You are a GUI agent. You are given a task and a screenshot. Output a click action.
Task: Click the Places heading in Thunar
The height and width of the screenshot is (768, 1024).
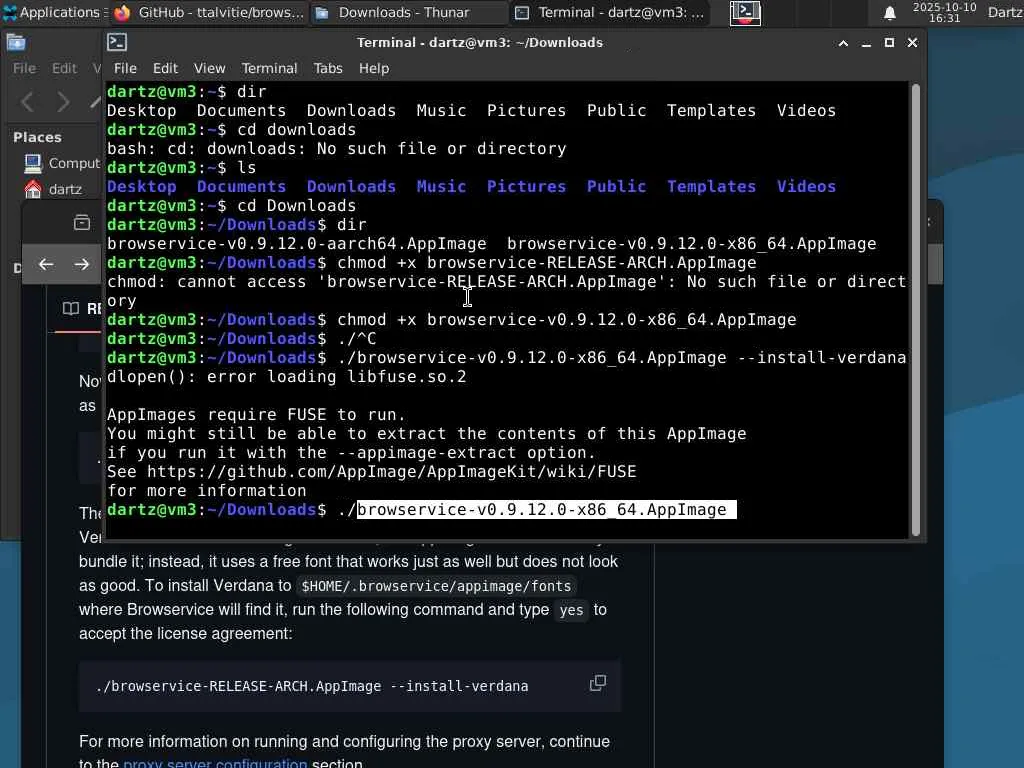click(x=37, y=138)
